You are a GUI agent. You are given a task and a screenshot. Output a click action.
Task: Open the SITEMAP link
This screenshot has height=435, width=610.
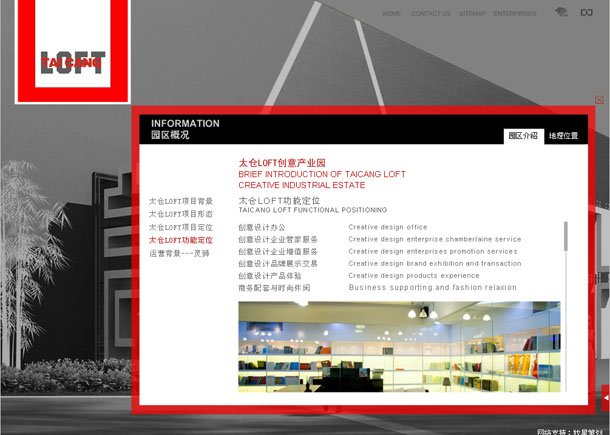tap(472, 14)
